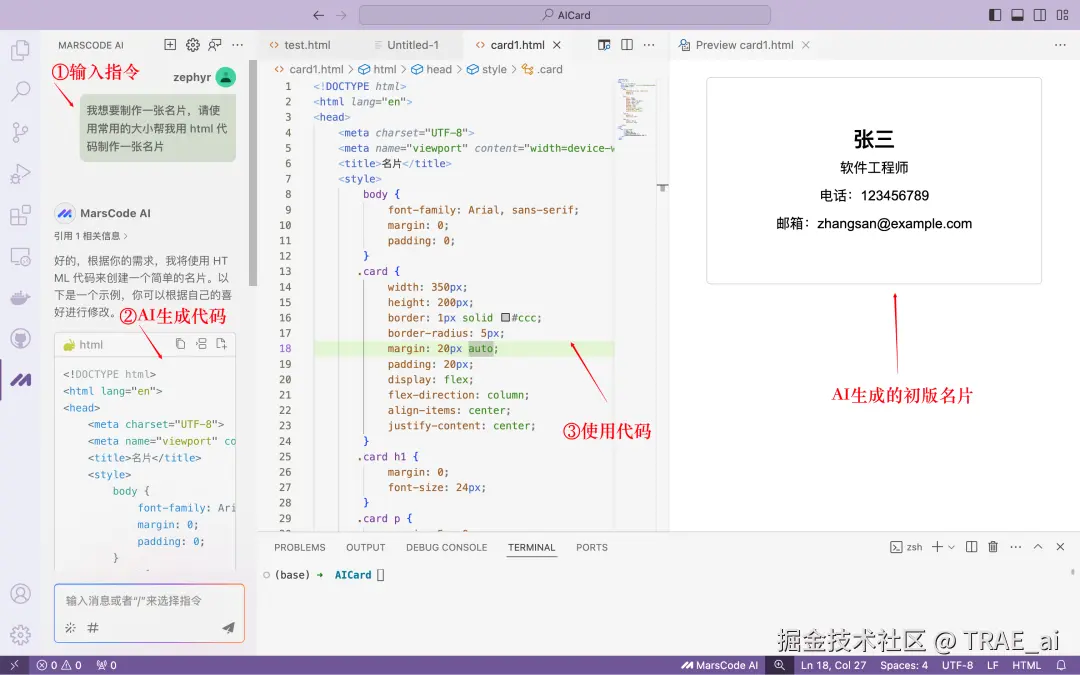The image size is (1080, 675).
Task: Open the Explorer view in activity bar
Action: click(x=21, y=50)
